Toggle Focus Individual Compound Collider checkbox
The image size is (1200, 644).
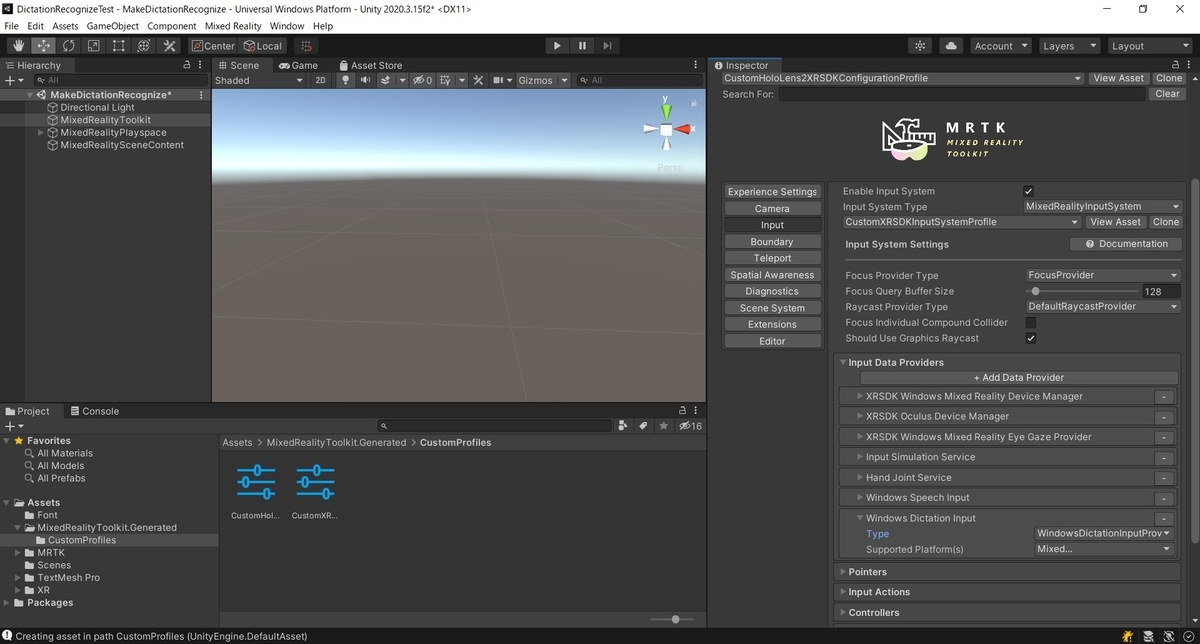coord(1031,323)
